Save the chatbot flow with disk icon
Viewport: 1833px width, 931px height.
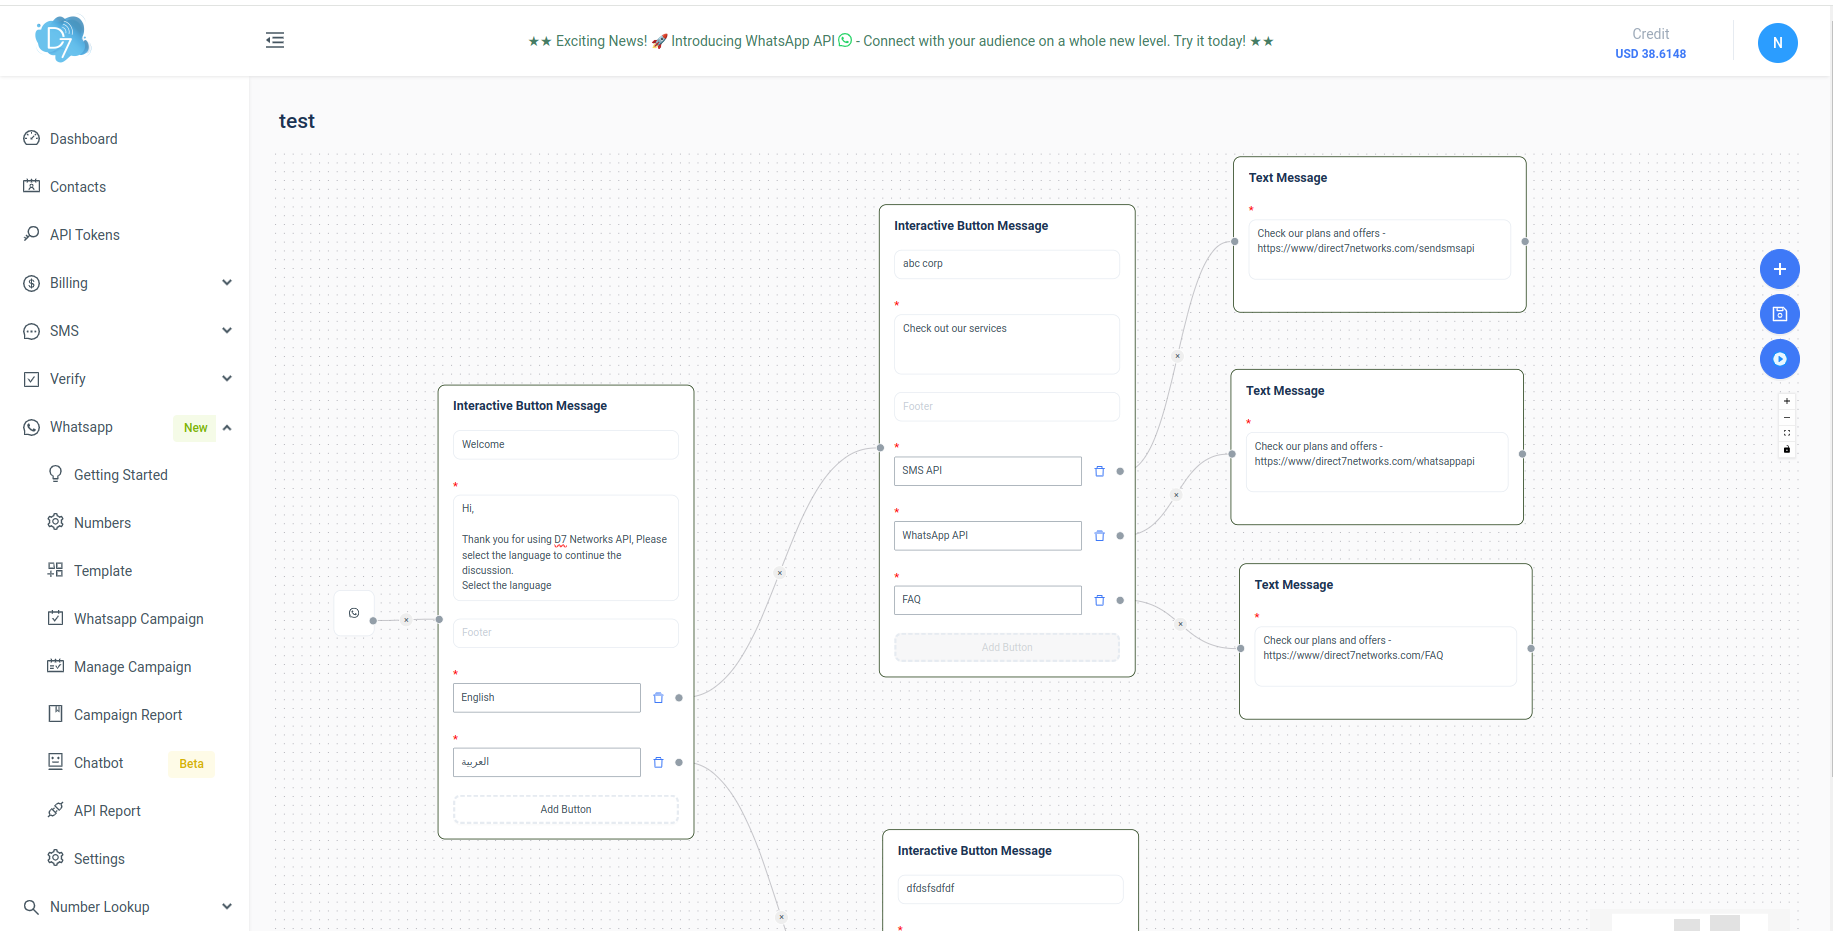pyautogui.click(x=1779, y=314)
